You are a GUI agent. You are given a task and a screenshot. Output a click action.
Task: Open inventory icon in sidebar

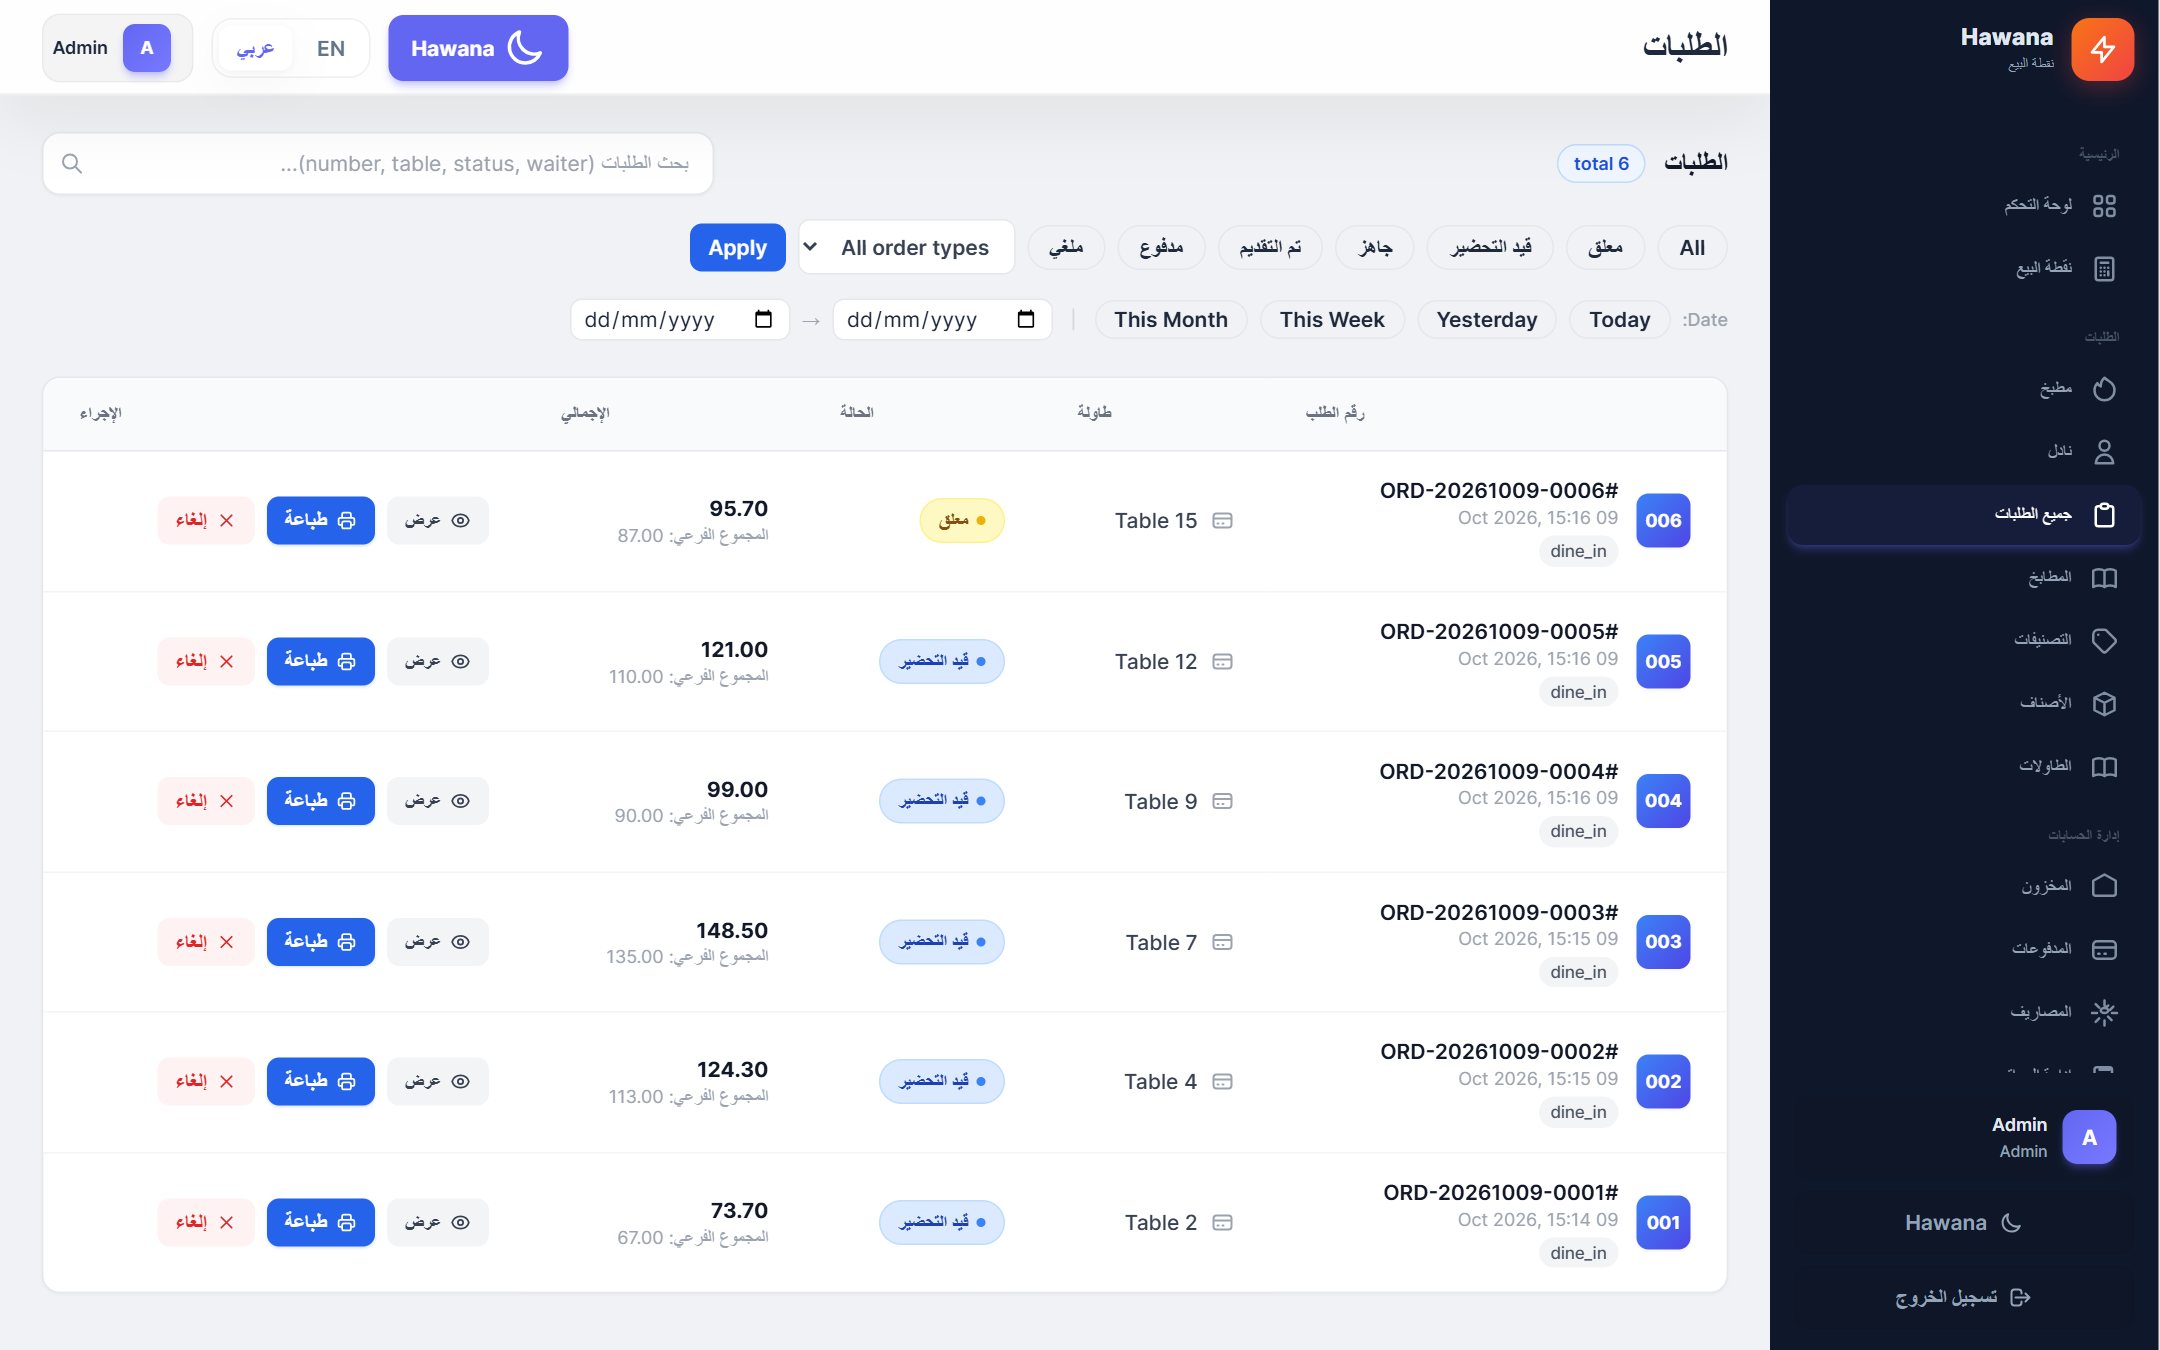[2104, 886]
